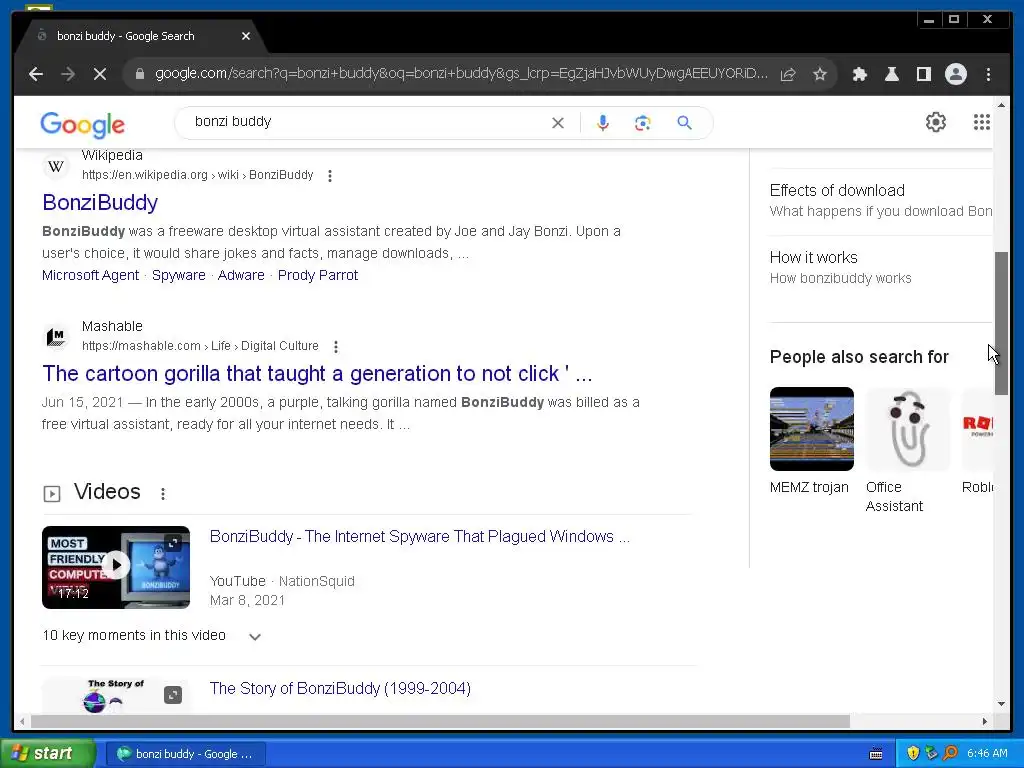Click the browser forward arrow
1024x768 pixels.
point(68,74)
